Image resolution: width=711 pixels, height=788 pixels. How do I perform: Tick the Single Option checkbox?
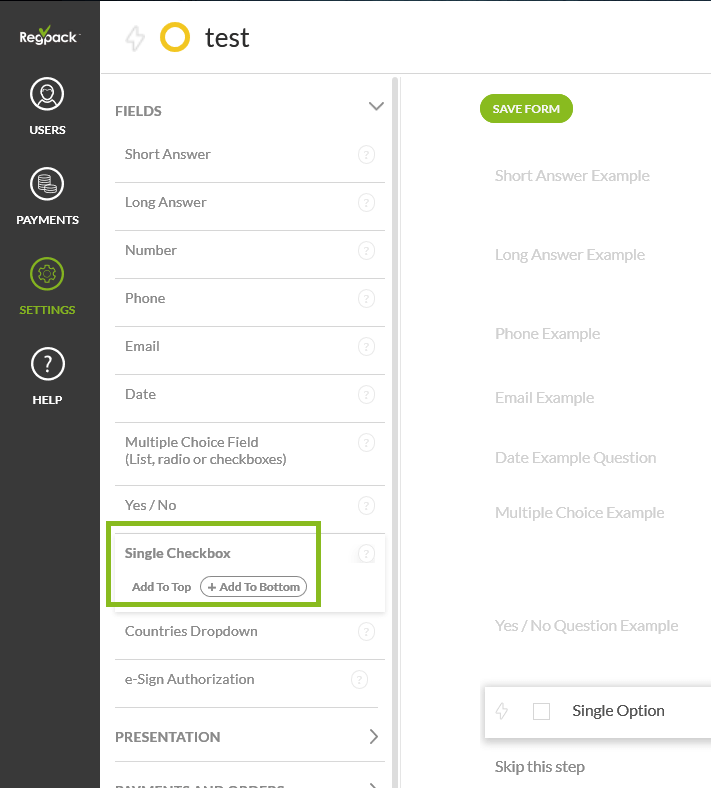coord(542,711)
